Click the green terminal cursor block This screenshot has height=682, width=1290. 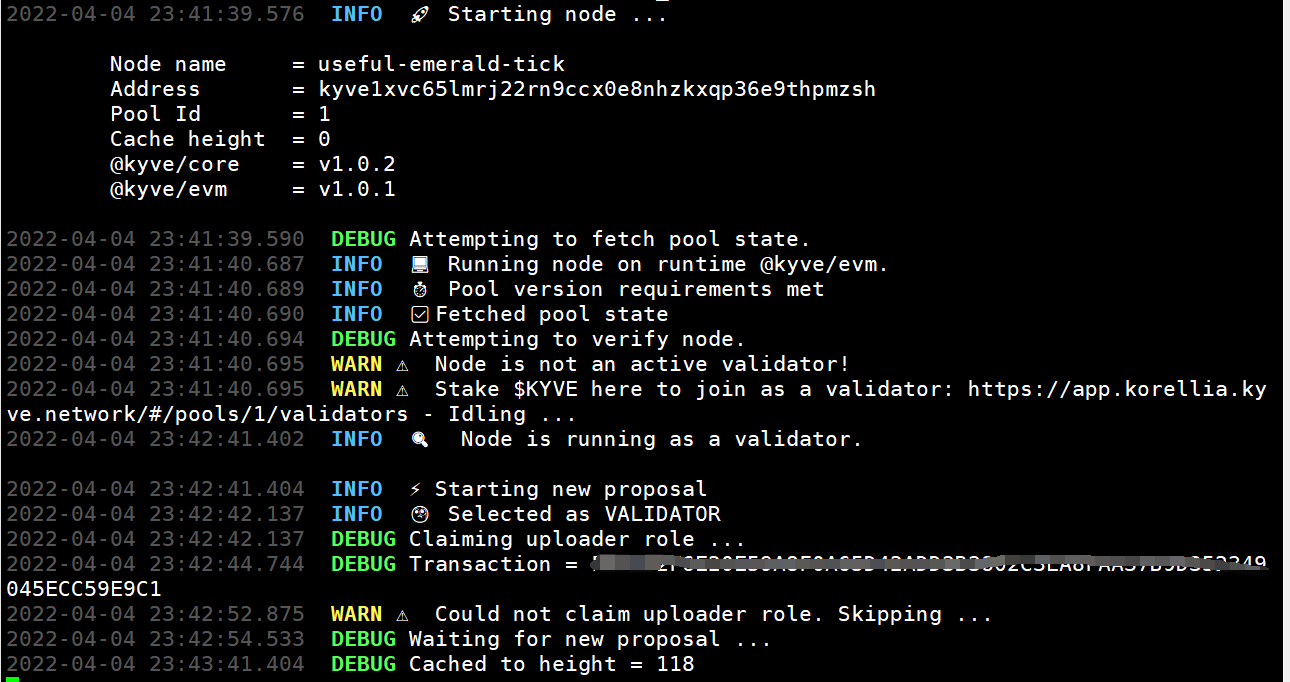[12, 679]
